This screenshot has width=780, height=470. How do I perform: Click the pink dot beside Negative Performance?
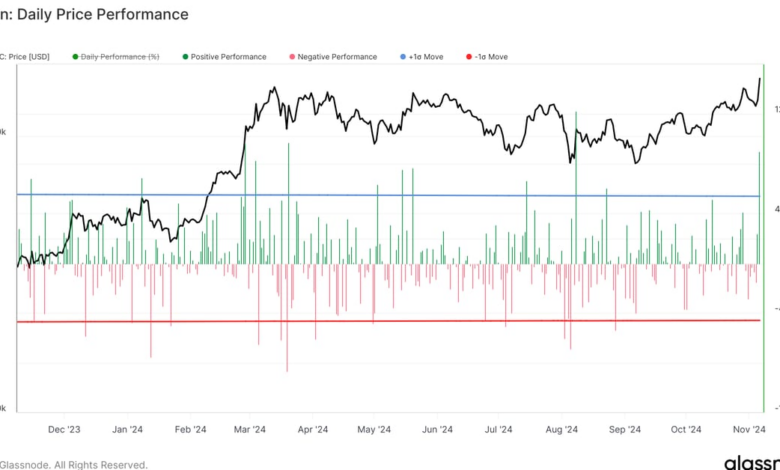click(291, 57)
